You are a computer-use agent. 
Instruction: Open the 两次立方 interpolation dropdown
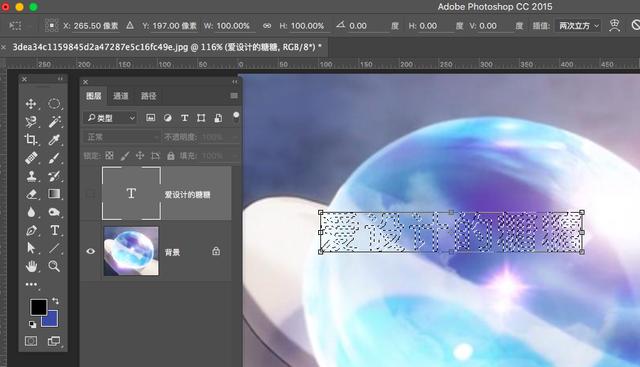click(578, 26)
